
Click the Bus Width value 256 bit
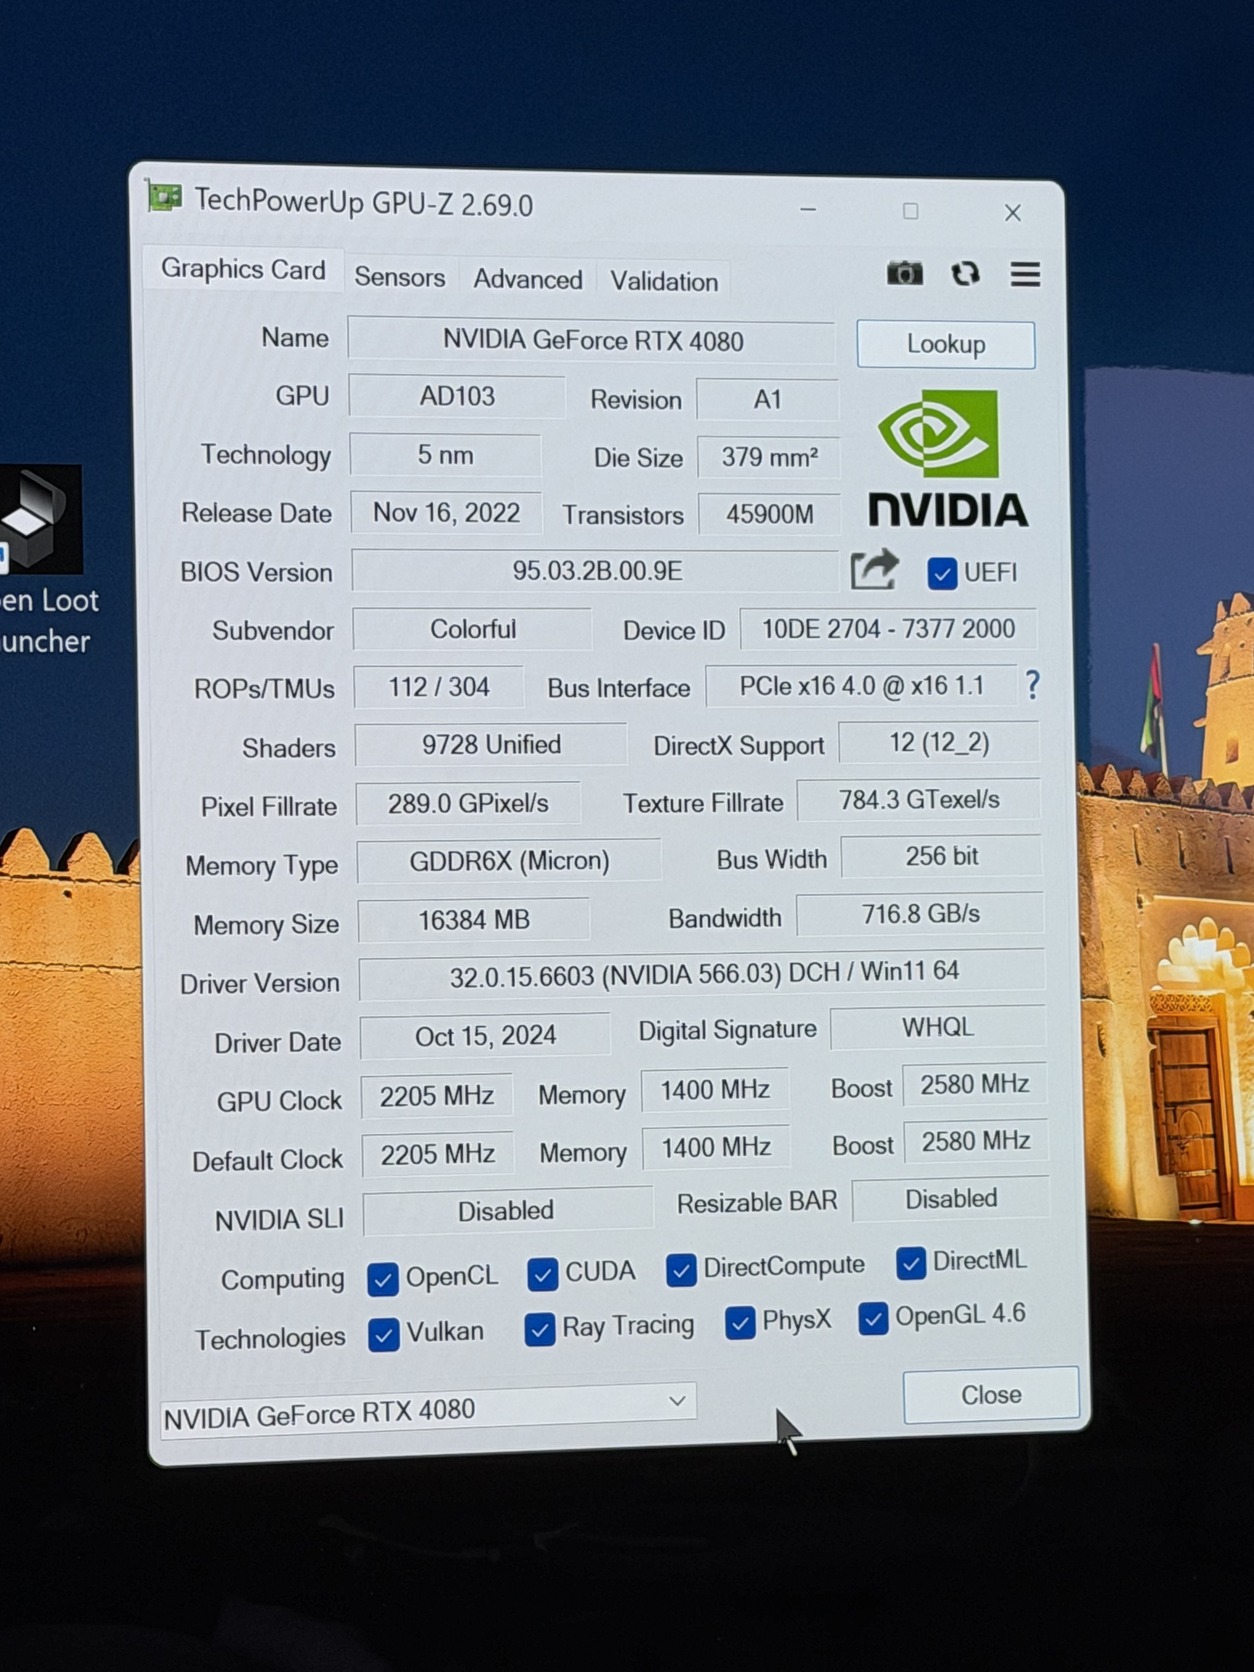click(x=941, y=857)
